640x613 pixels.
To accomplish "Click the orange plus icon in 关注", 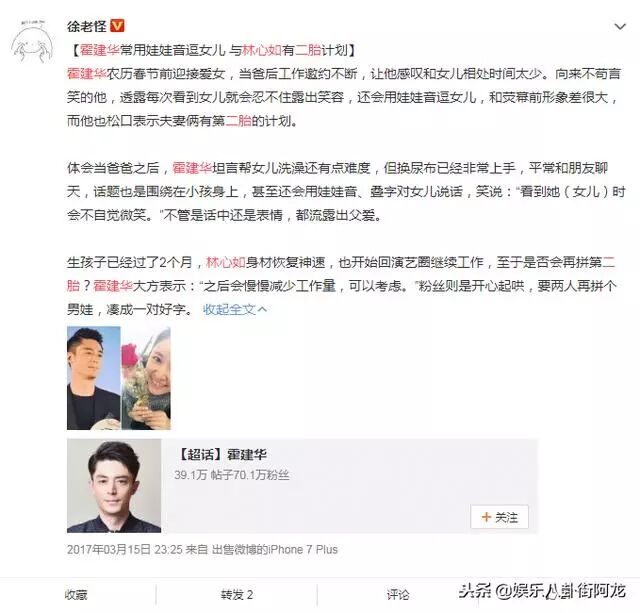I will pos(486,517).
